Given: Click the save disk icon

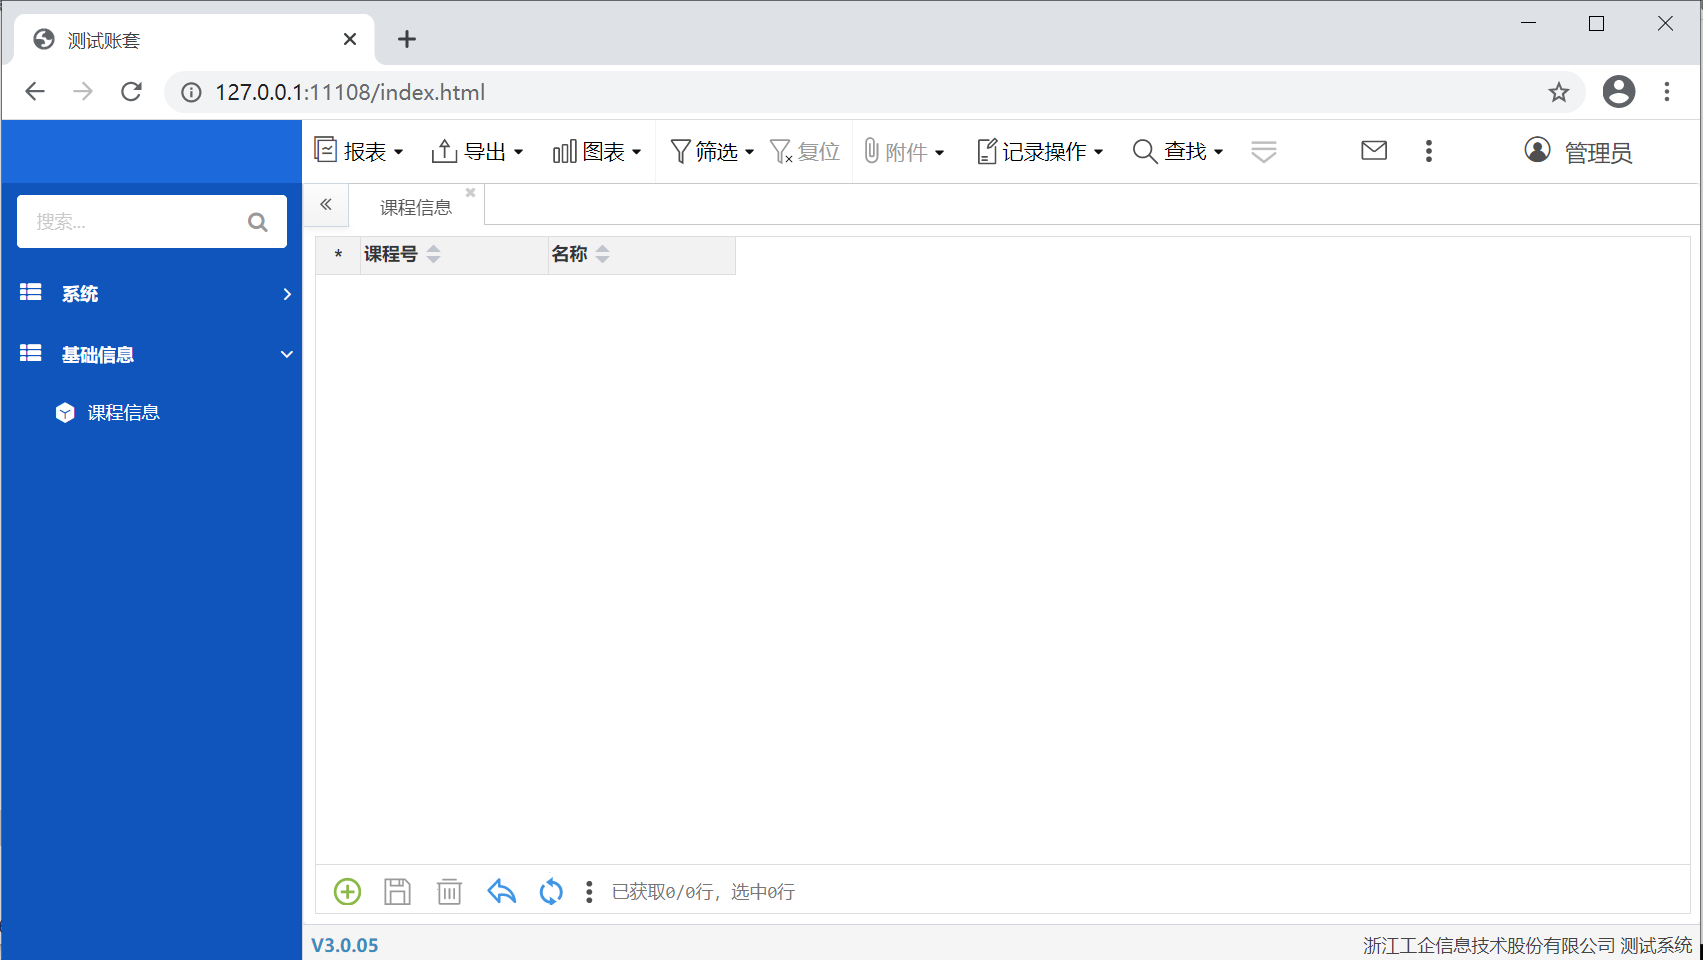Looking at the screenshot, I should click(397, 891).
